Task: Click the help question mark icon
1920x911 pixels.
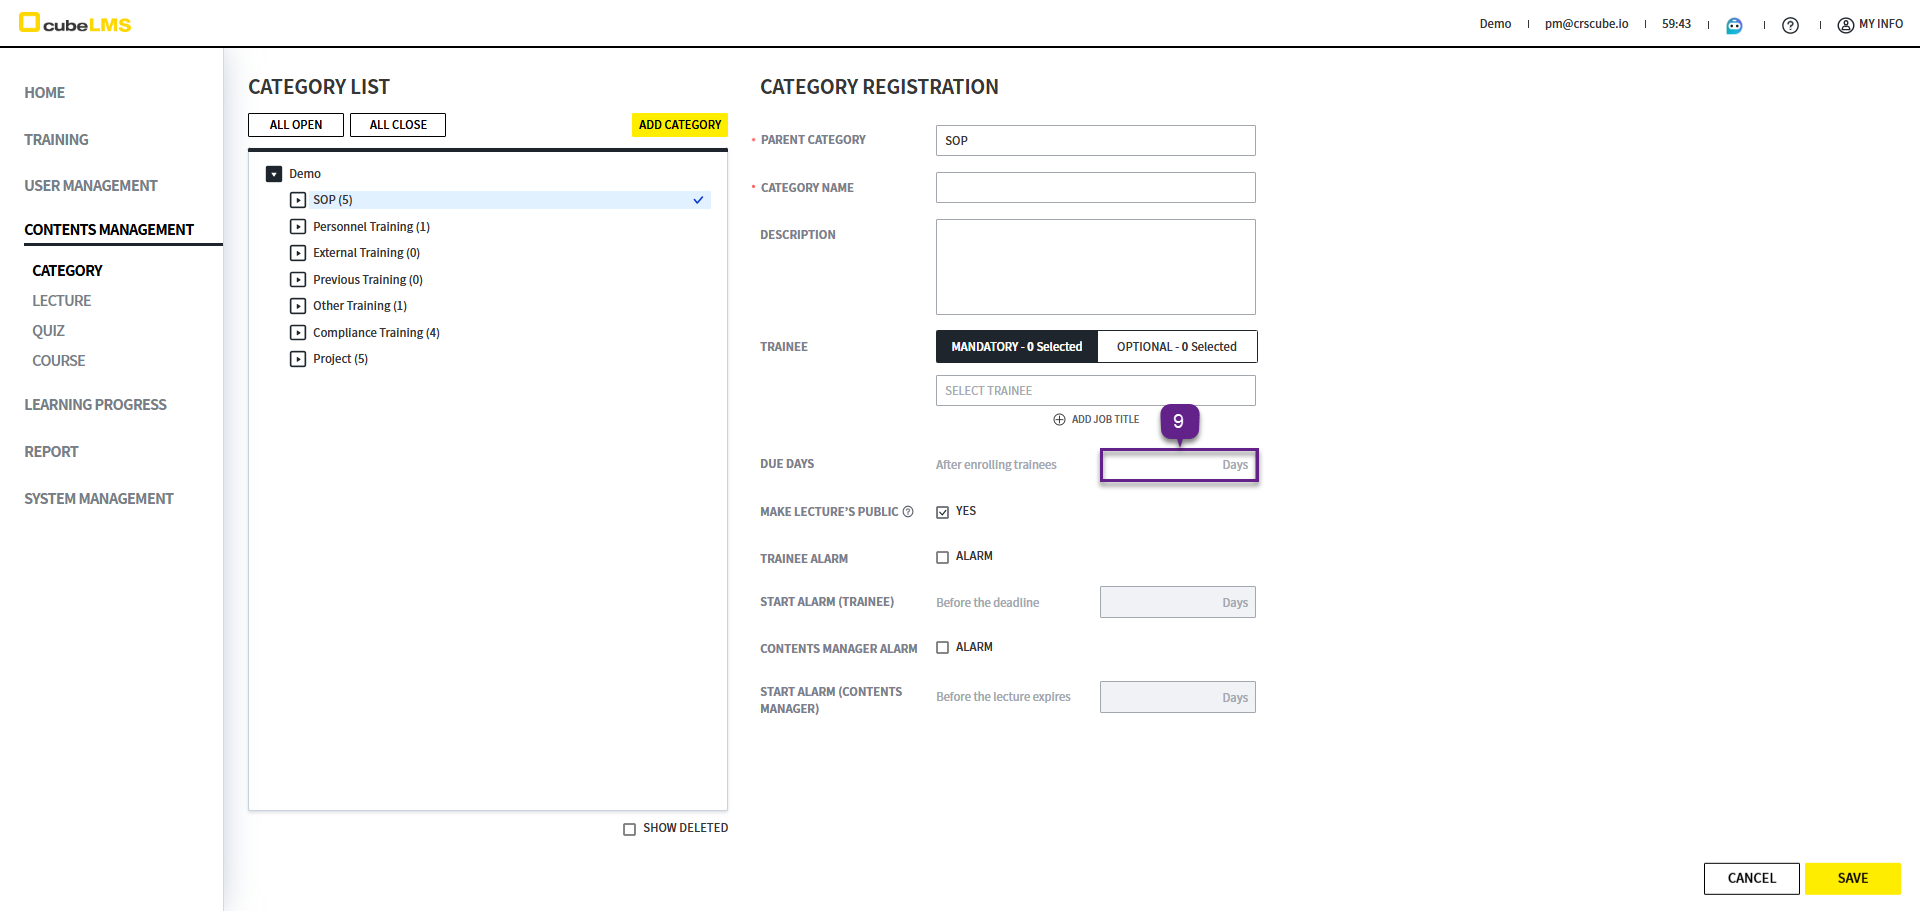Action: pos(1790,25)
